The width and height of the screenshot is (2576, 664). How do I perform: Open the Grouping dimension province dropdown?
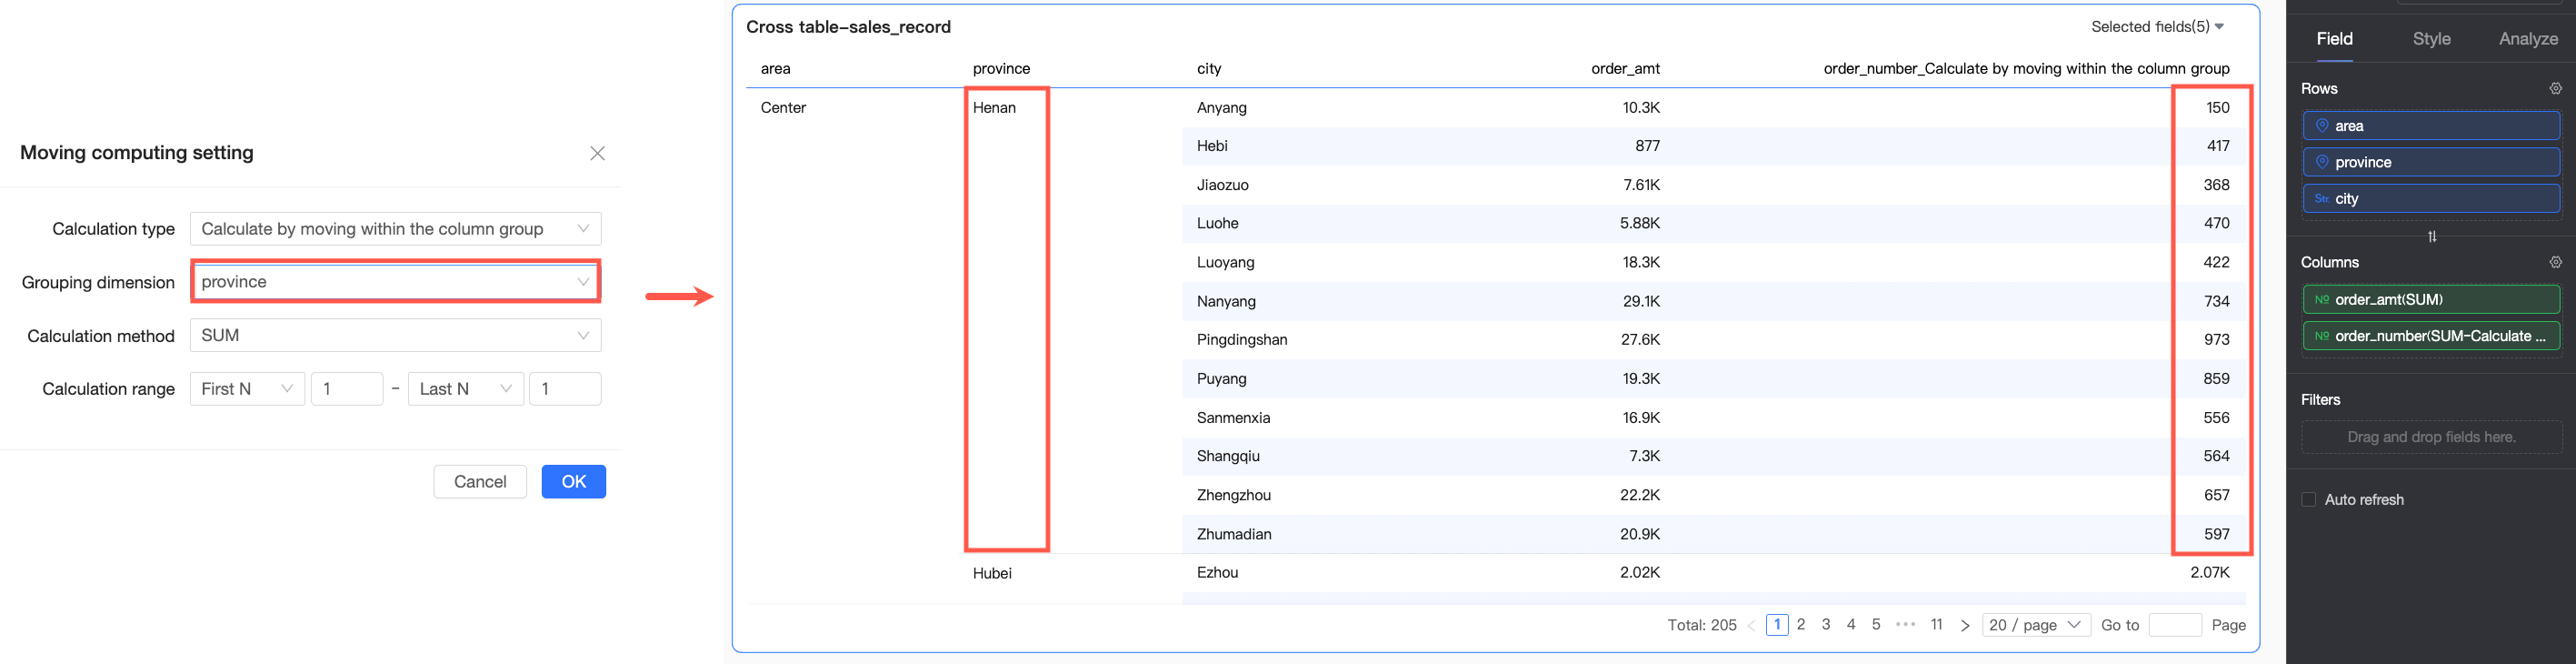[x=395, y=282]
